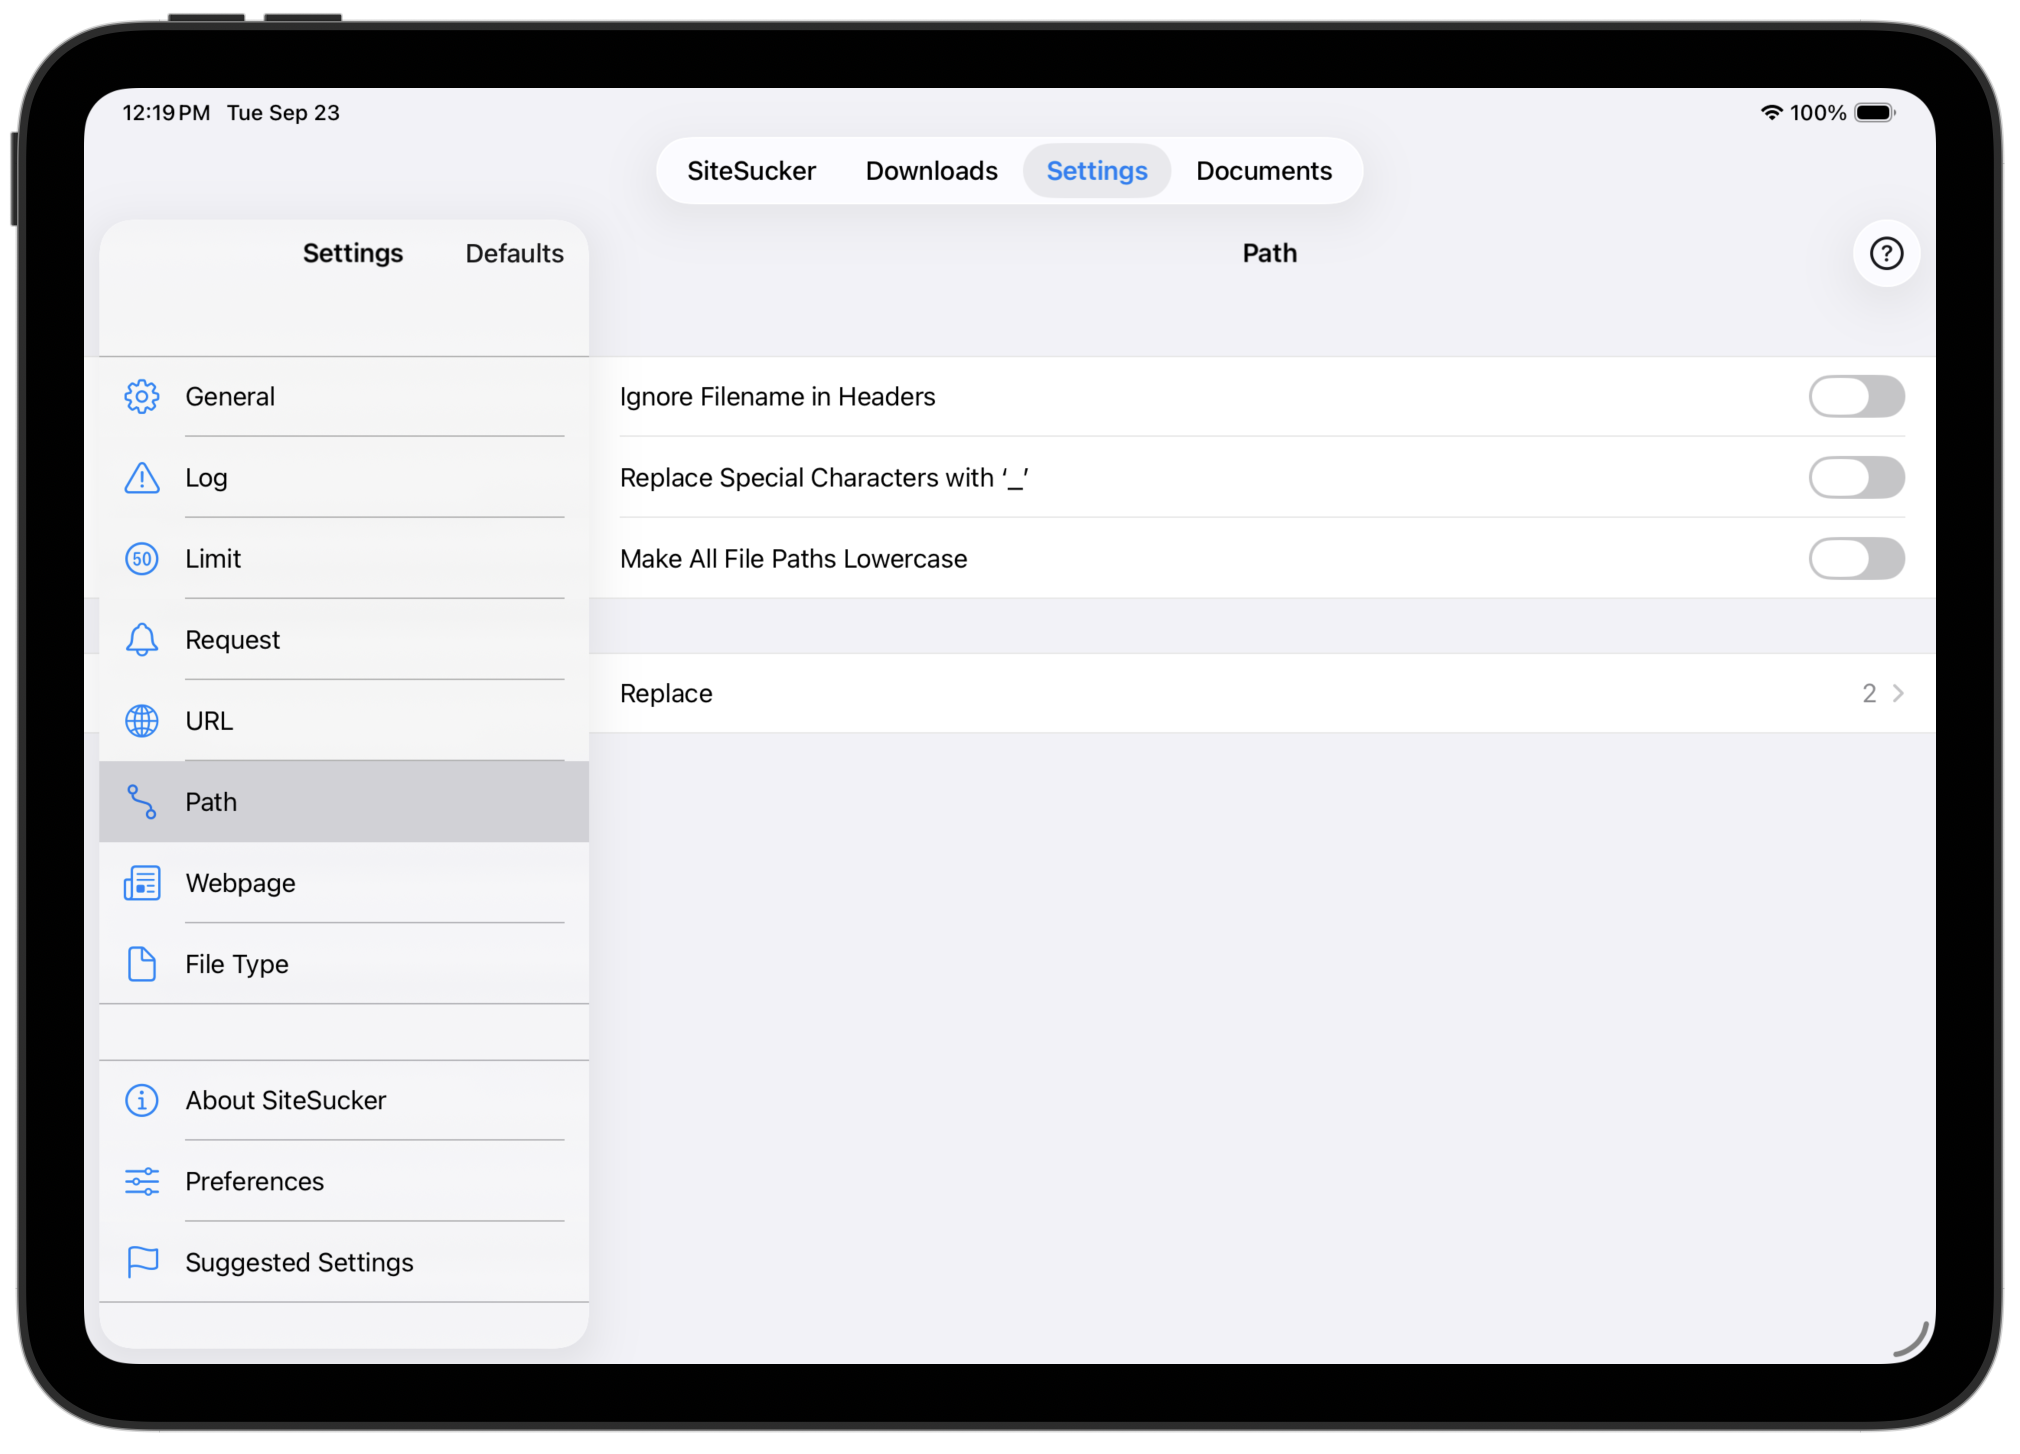Click the Replace count value 2
Image resolution: width=2020 pixels, height=1454 pixels.
coord(1869,693)
